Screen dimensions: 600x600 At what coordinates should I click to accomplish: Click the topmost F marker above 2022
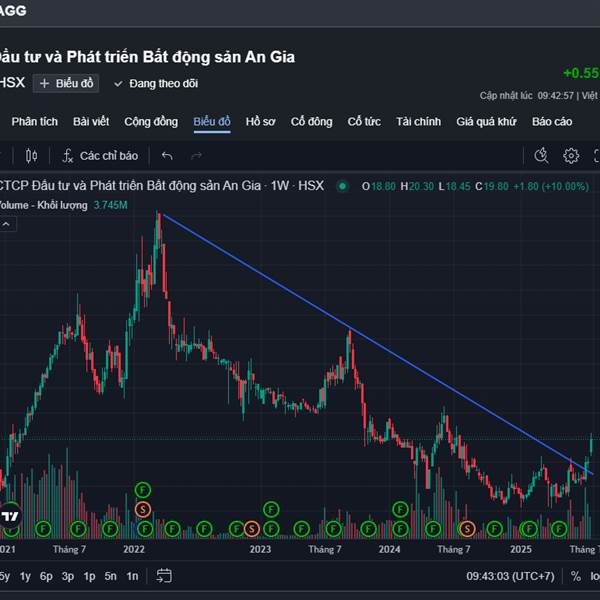pos(143,490)
